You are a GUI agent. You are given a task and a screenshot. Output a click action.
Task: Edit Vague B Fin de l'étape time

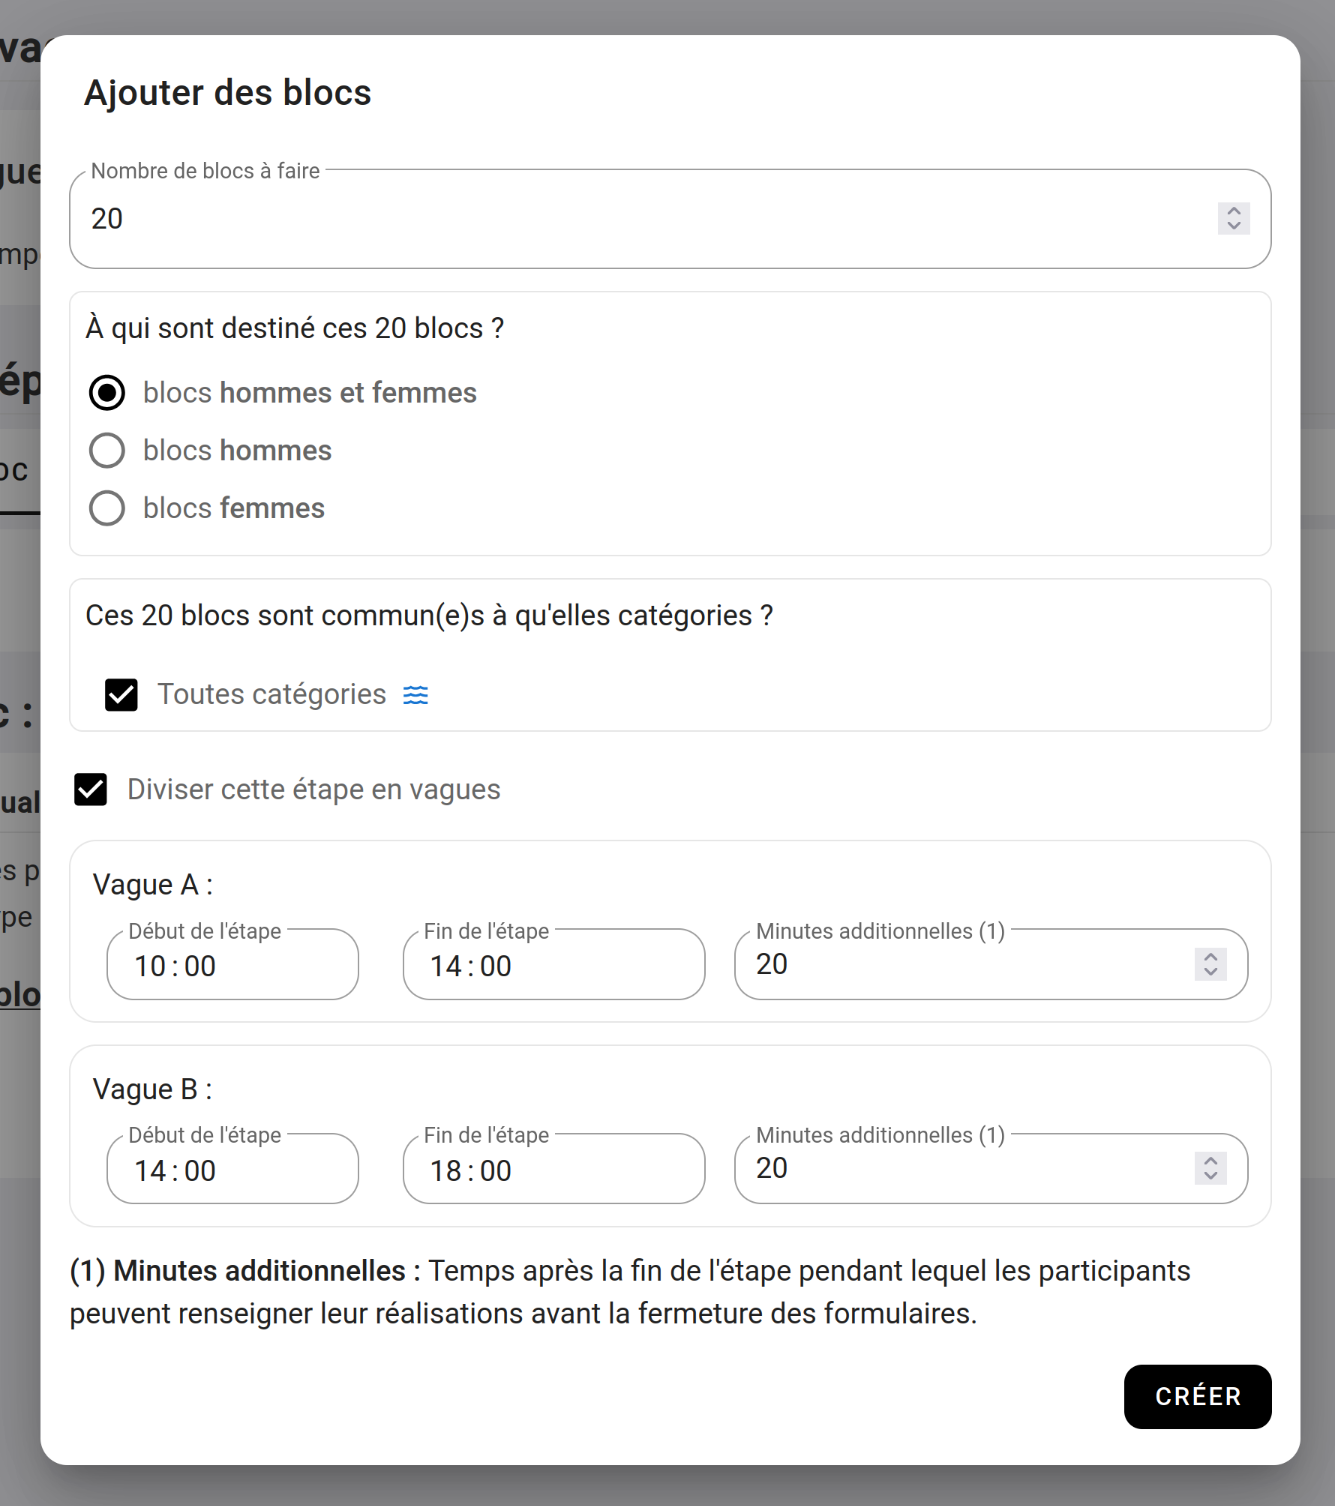tap(553, 1170)
